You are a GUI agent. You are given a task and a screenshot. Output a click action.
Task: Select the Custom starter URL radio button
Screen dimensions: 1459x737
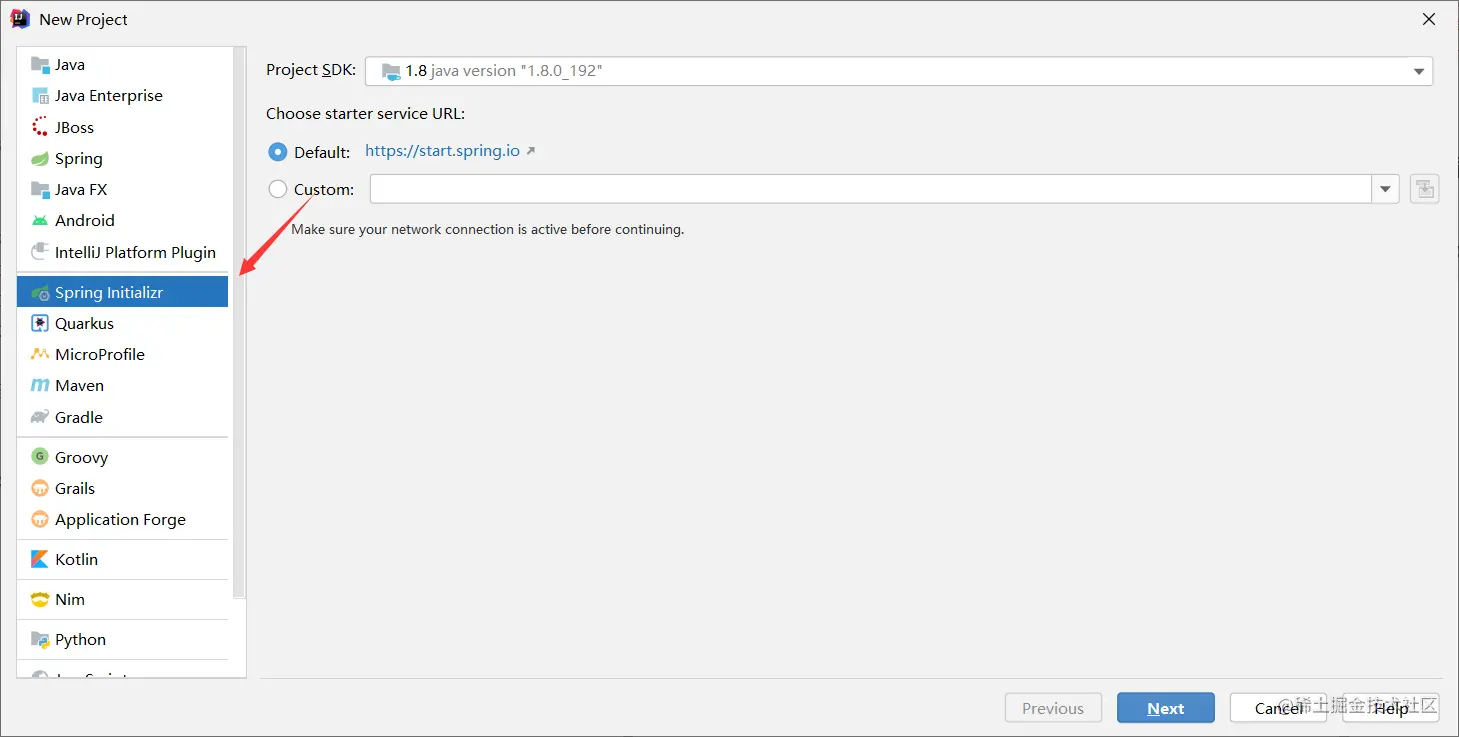(278, 189)
